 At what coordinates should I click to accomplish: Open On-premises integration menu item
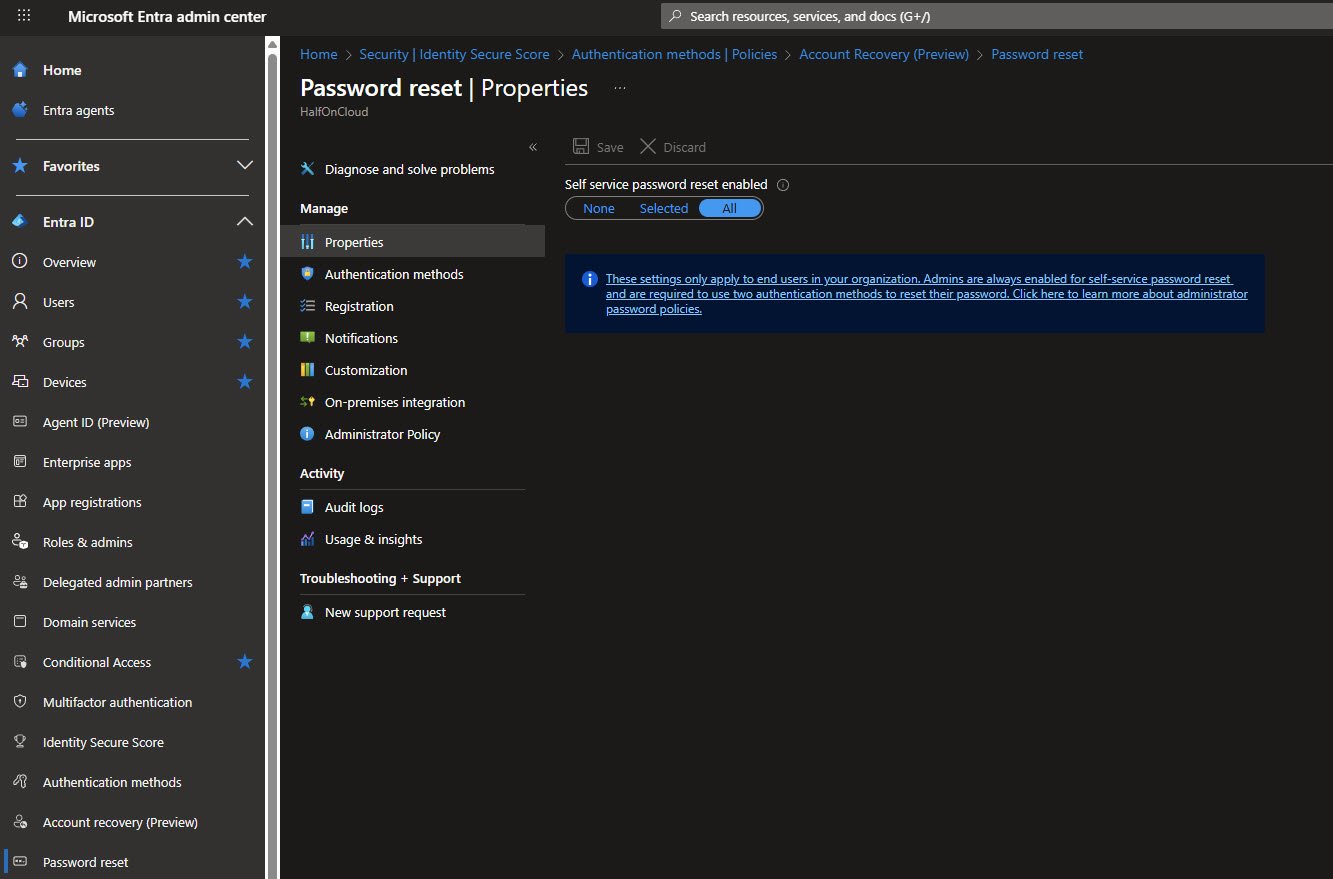click(x=394, y=402)
